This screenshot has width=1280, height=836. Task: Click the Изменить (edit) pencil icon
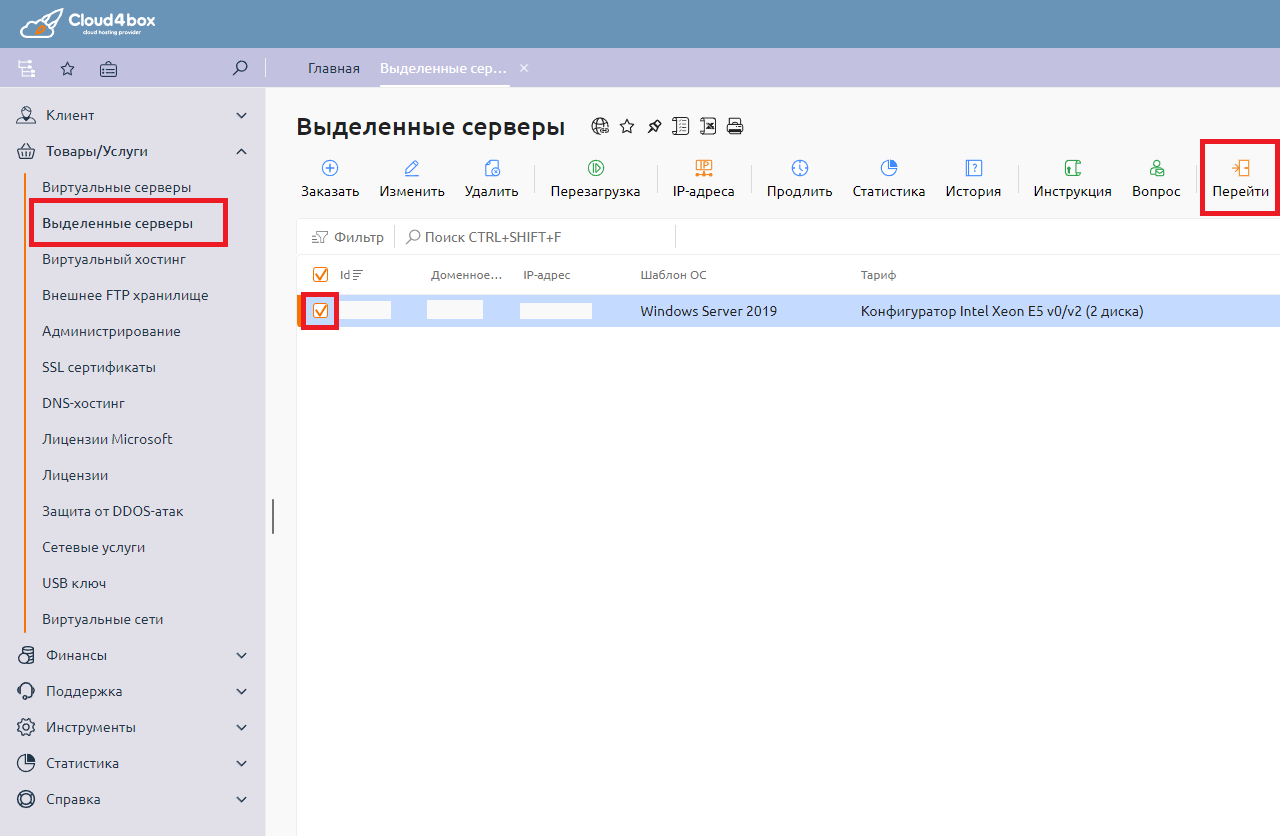click(x=411, y=168)
